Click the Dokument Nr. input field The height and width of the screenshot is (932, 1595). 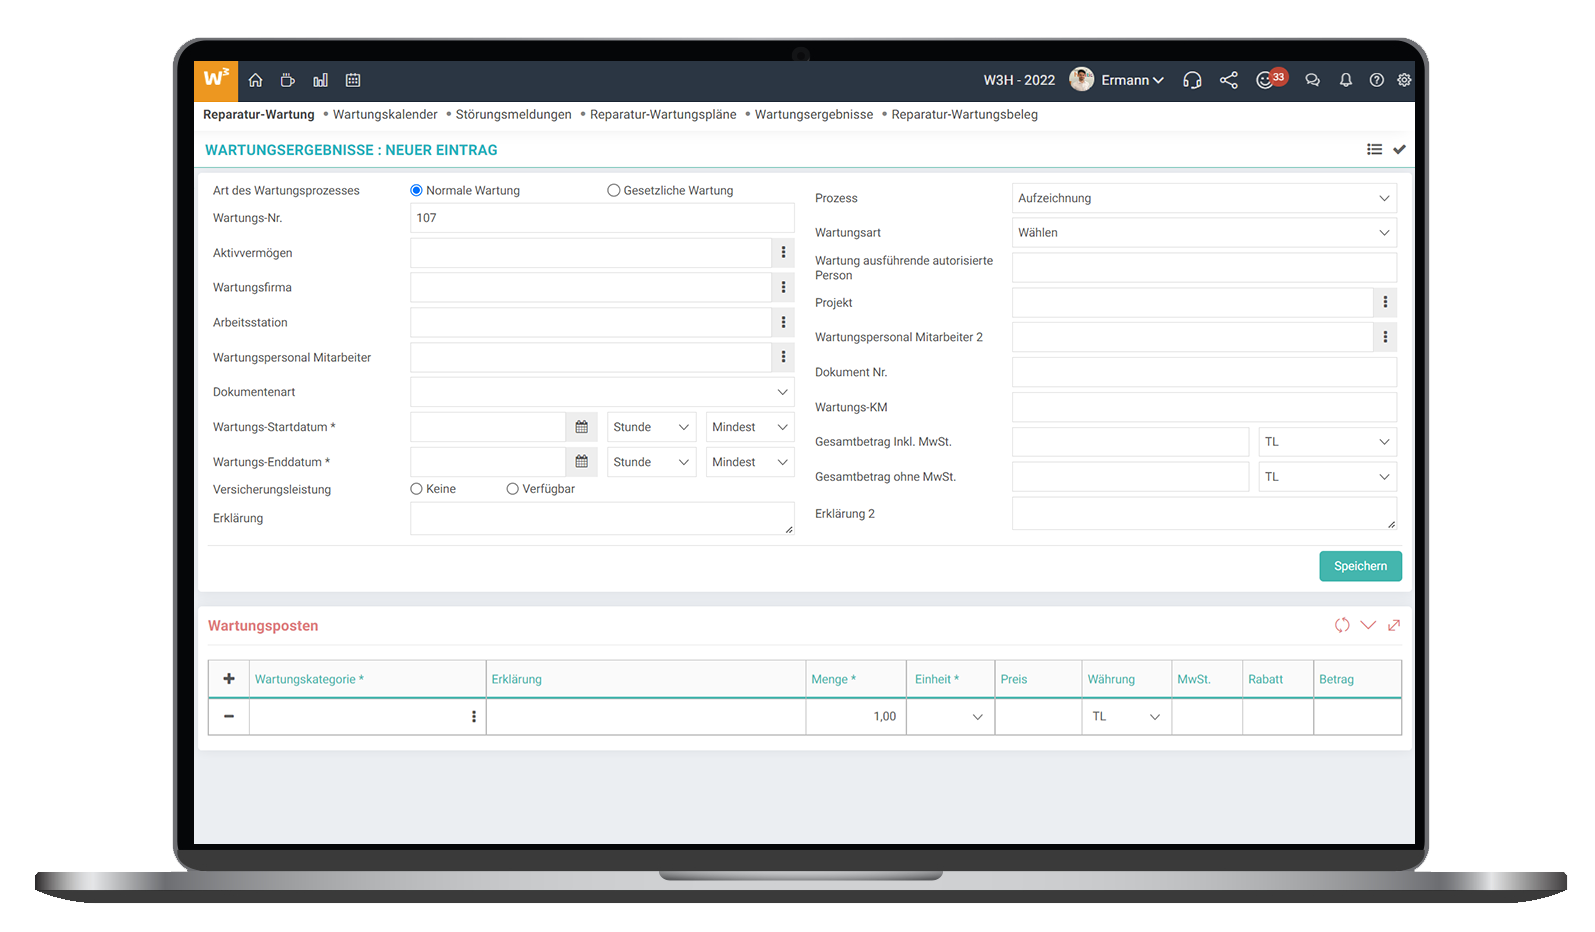coord(1204,372)
